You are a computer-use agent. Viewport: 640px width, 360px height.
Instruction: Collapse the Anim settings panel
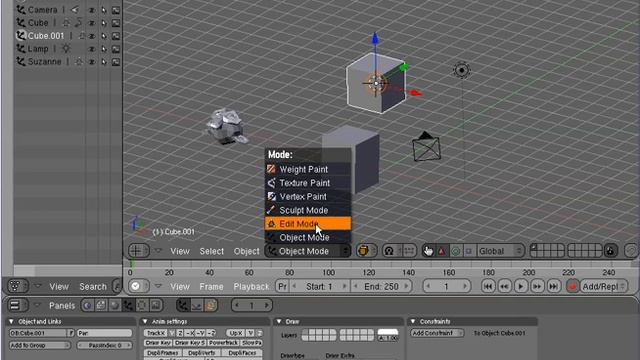click(x=145, y=321)
